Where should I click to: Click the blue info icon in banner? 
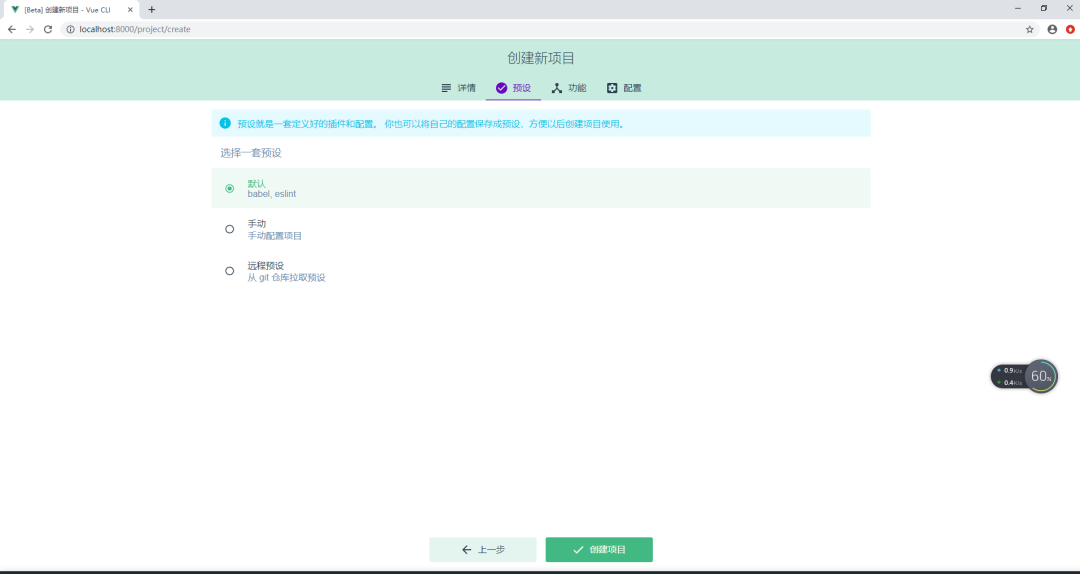tap(225, 123)
